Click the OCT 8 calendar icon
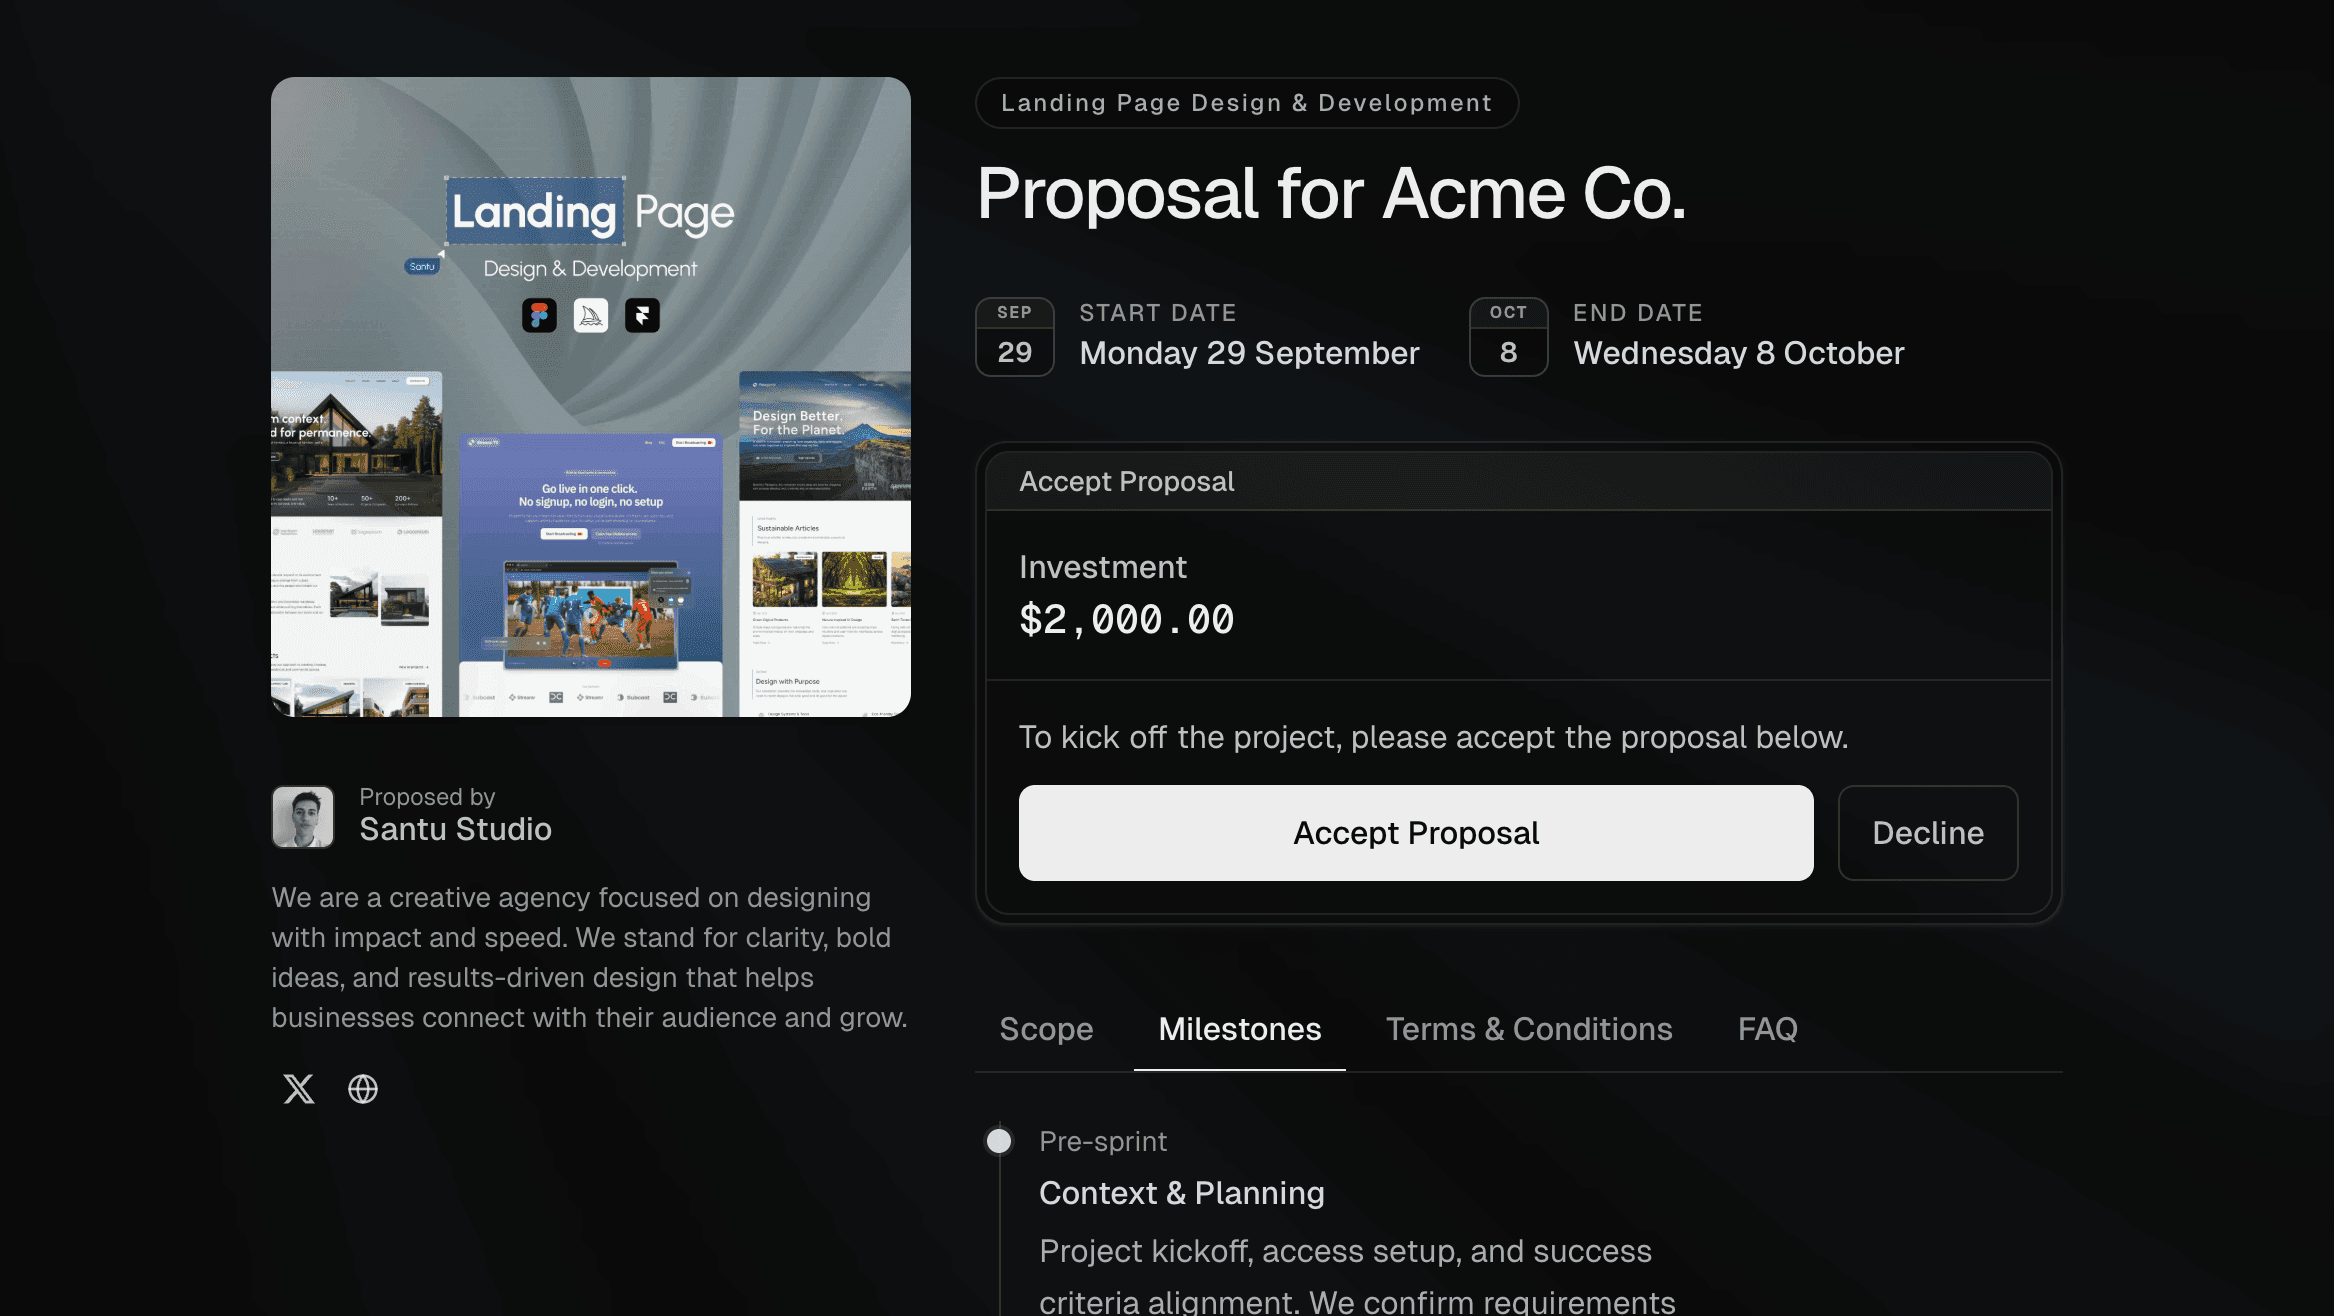 point(1508,337)
